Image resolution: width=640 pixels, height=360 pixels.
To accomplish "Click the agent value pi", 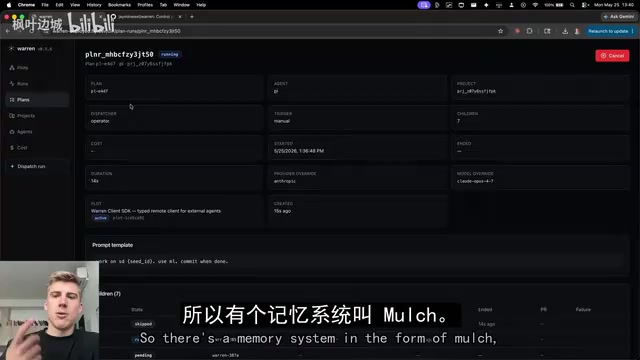I will (x=276, y=91).
